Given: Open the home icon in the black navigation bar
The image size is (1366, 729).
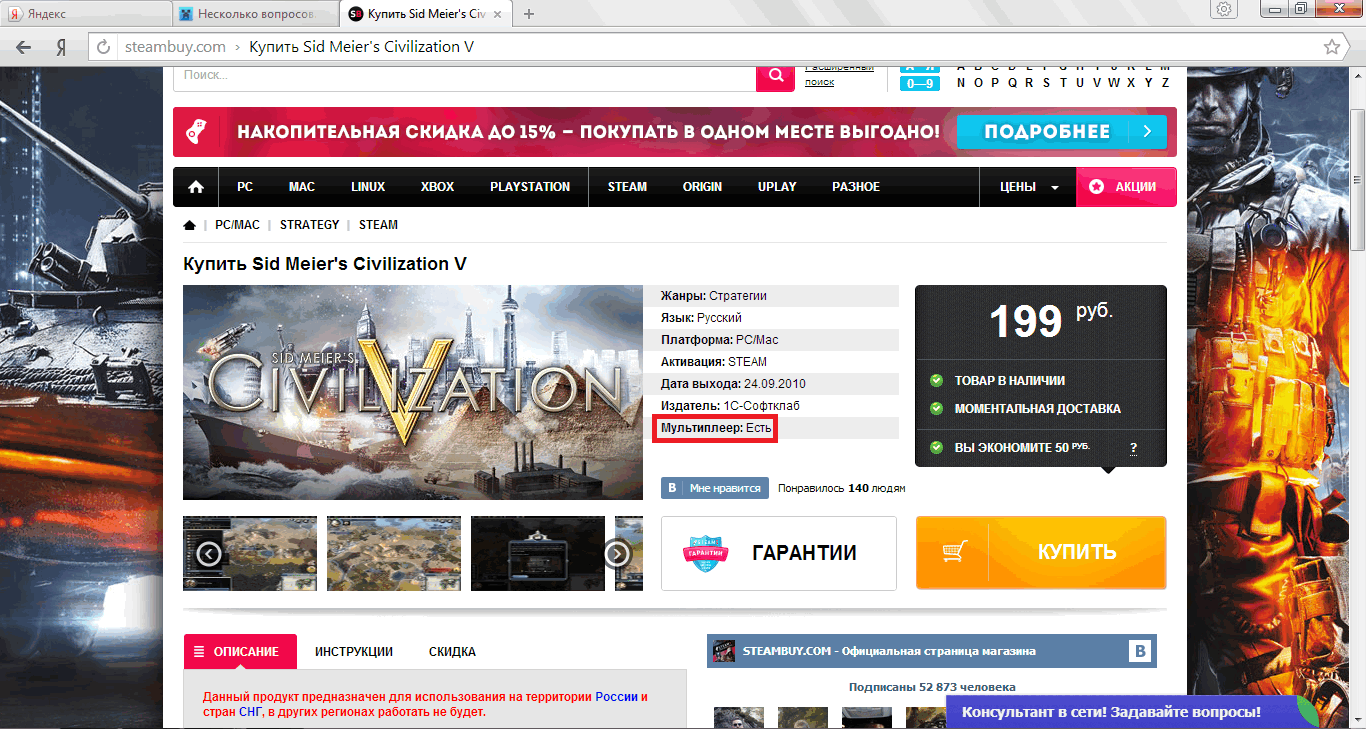Looking at the screenshot, I should (196, 187).
